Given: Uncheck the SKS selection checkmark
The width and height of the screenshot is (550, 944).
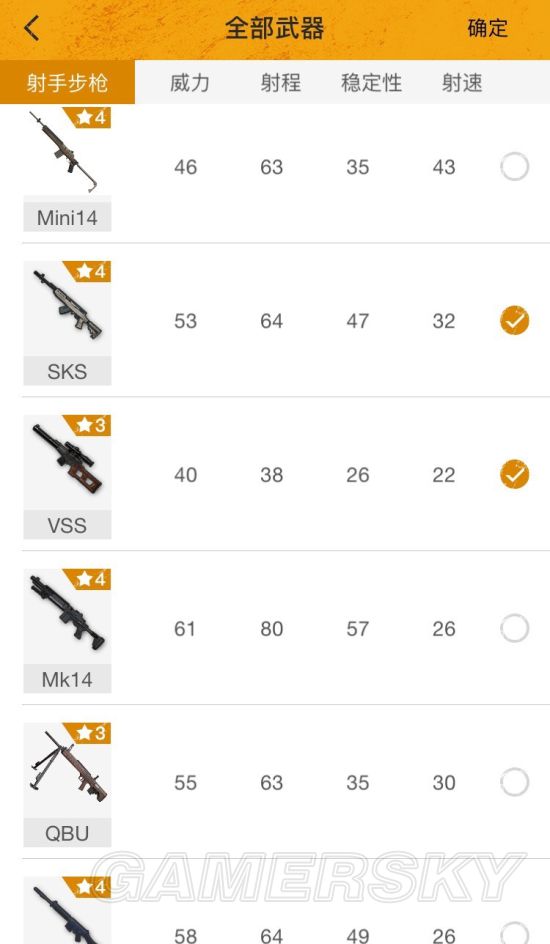Looking at the screenshot, I should pyautogui.click(x=514, y=320).
